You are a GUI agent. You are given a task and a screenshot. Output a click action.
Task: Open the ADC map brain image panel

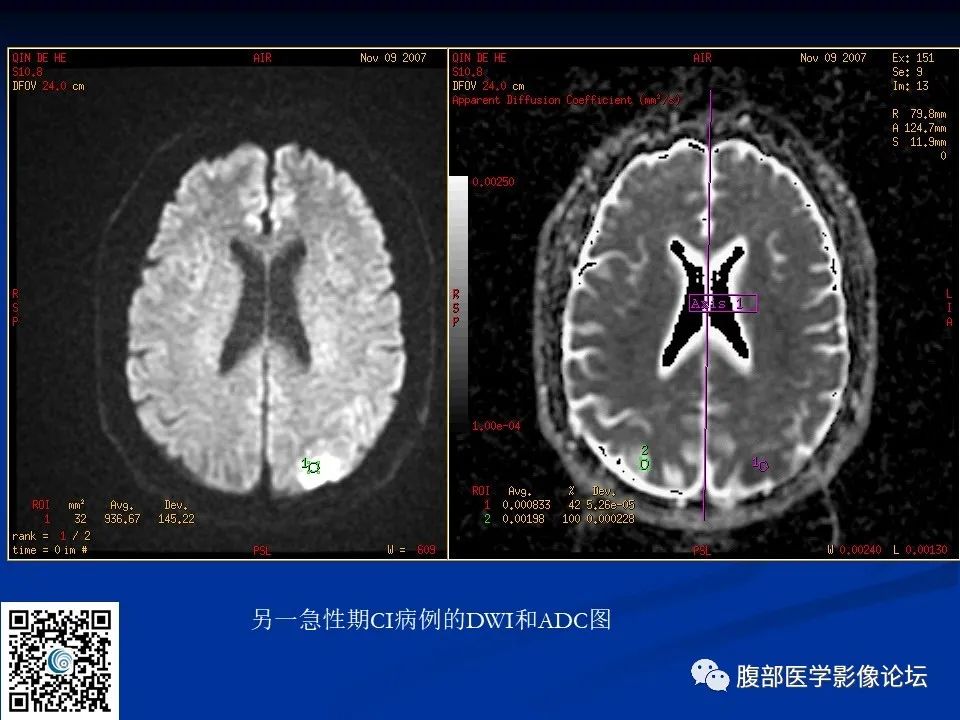(703, 304)
